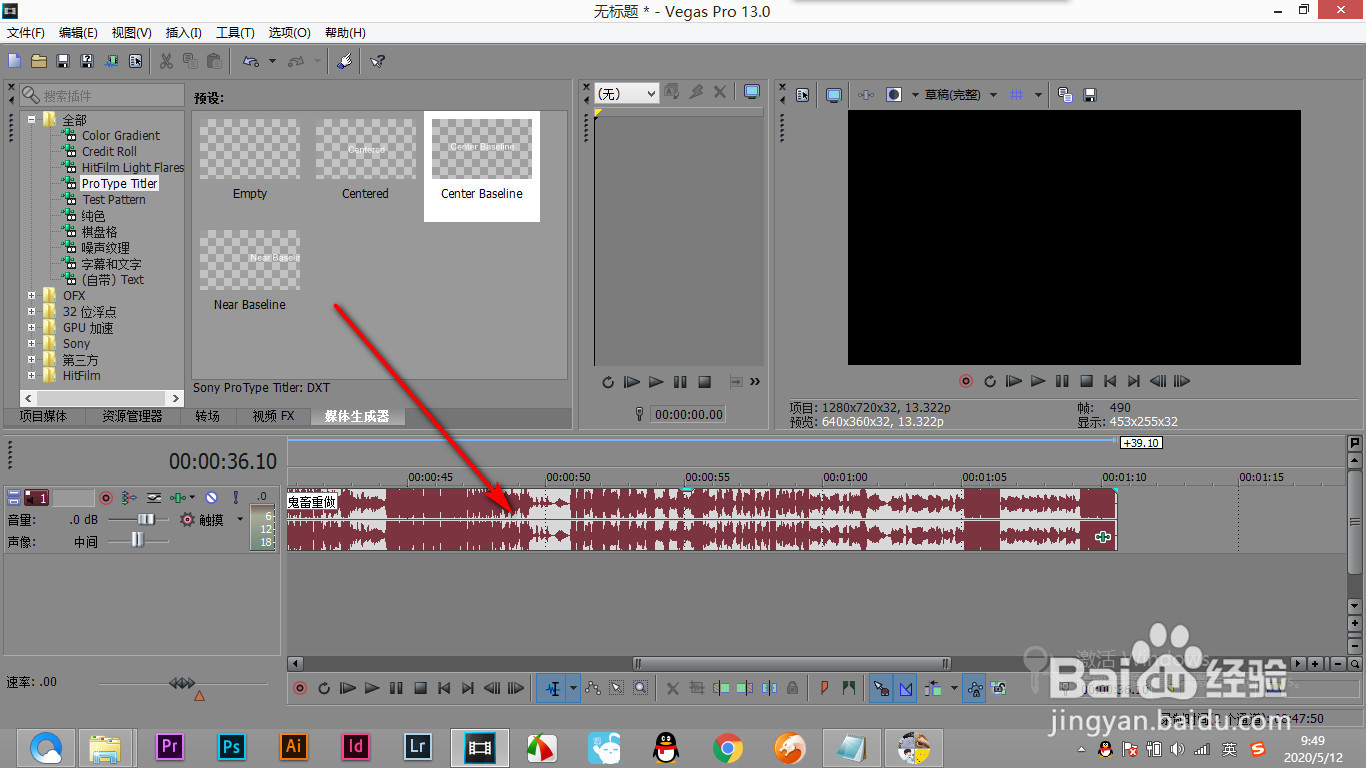Select the ProType Titler generator
The height and width of the screenshot is (768, 1366).
(x=119, y=184)
